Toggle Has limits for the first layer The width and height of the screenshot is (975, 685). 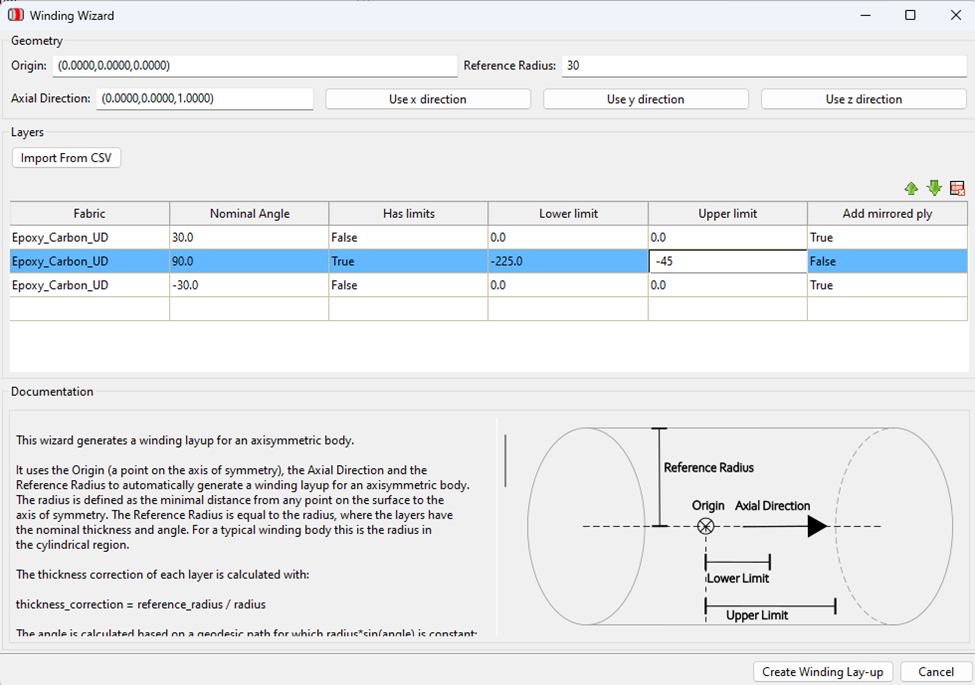click(407, 237)
